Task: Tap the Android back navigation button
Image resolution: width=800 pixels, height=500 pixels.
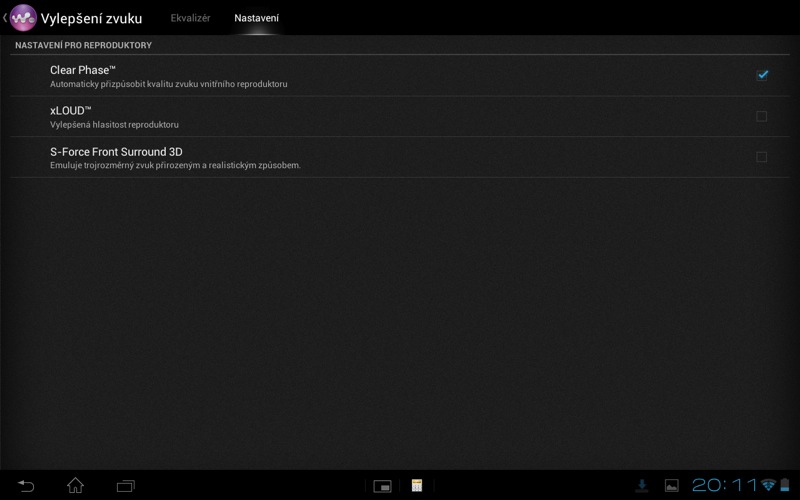Action: coord(26,485)
